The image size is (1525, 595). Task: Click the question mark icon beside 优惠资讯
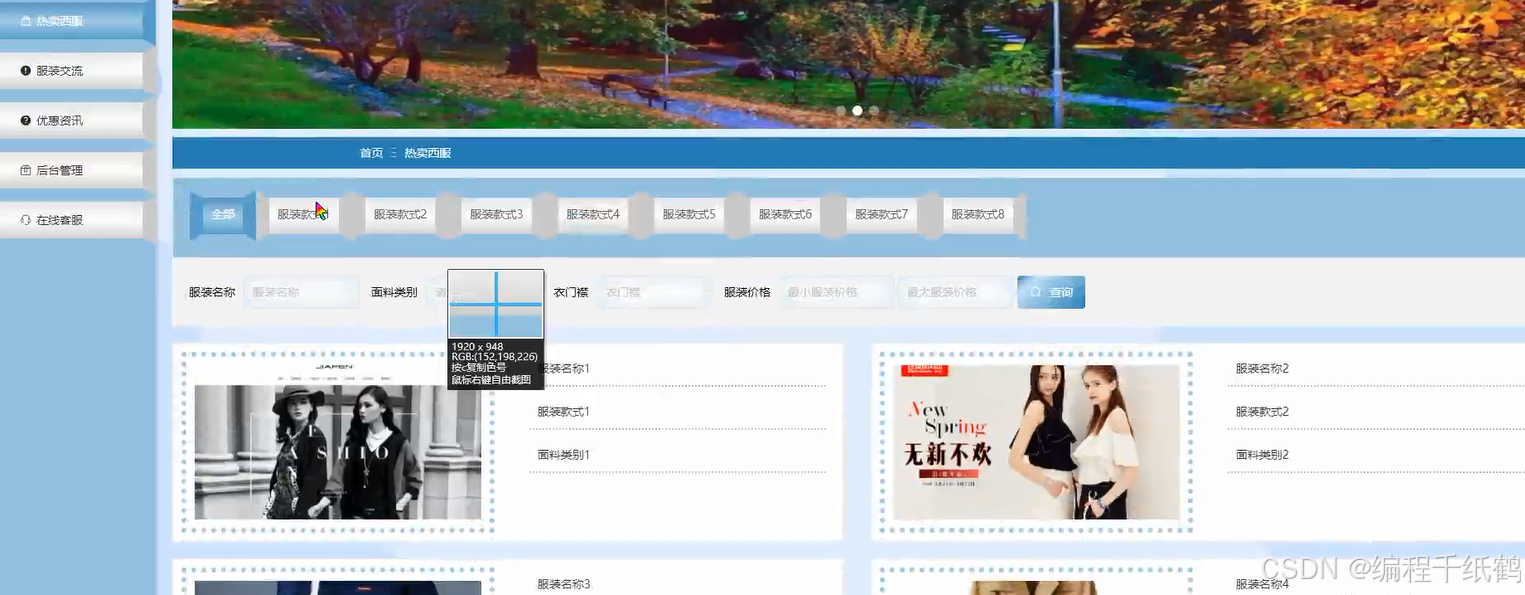(26, 120)
